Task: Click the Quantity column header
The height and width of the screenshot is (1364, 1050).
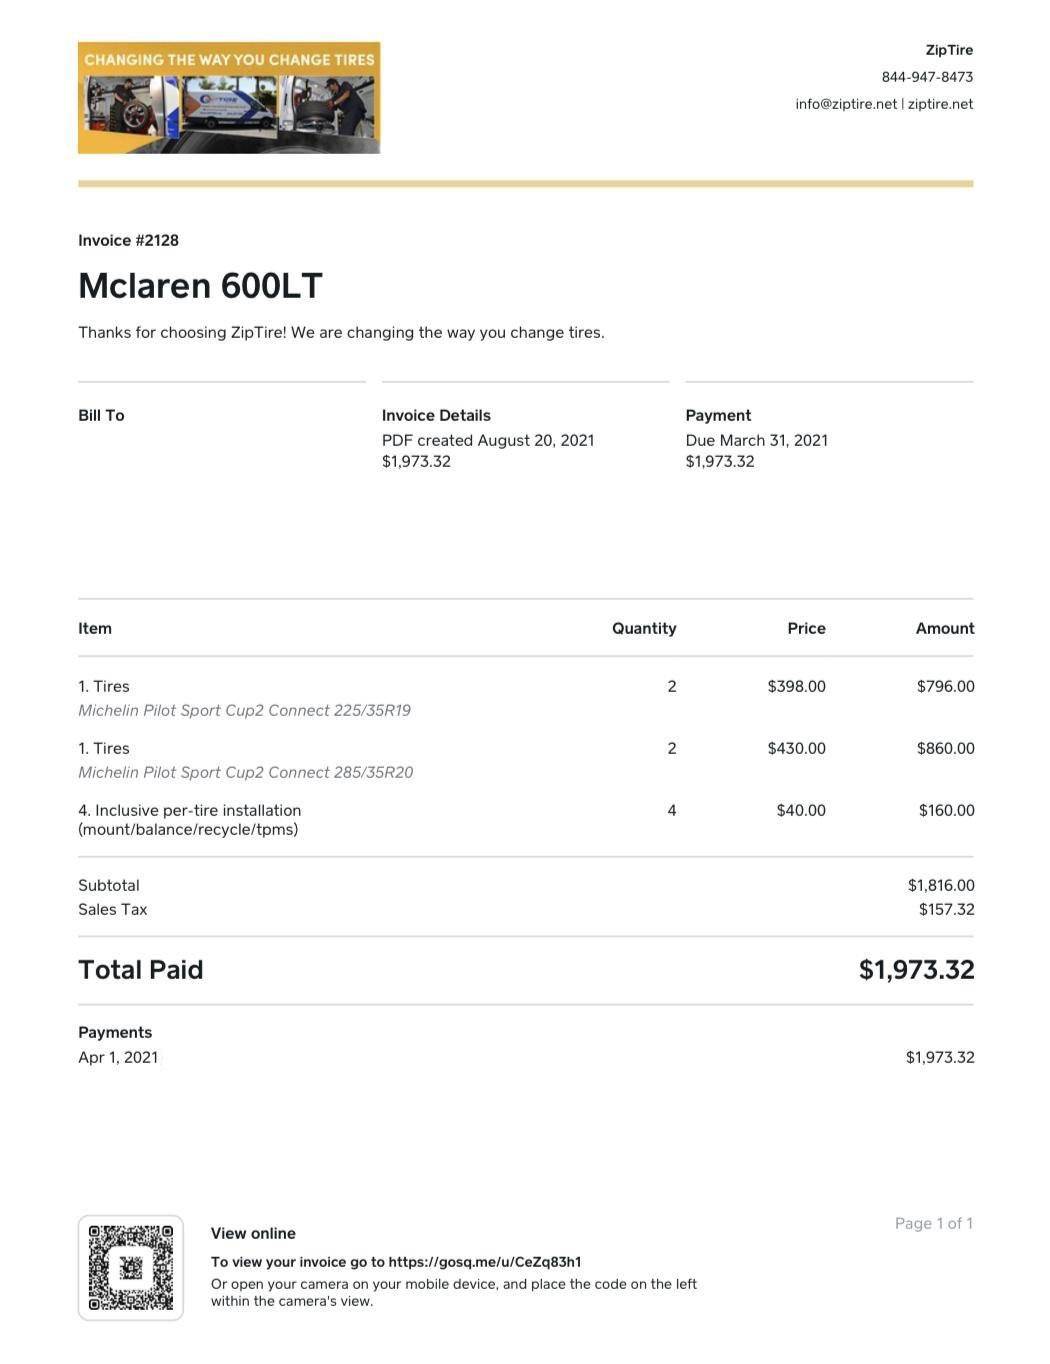Action: tap(644, 628)
